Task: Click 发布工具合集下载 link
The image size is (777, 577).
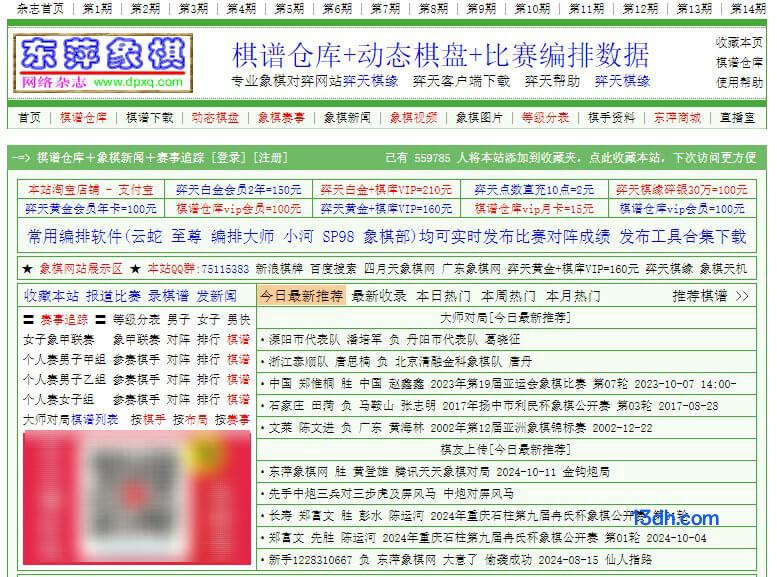Action: pos(682,236)
